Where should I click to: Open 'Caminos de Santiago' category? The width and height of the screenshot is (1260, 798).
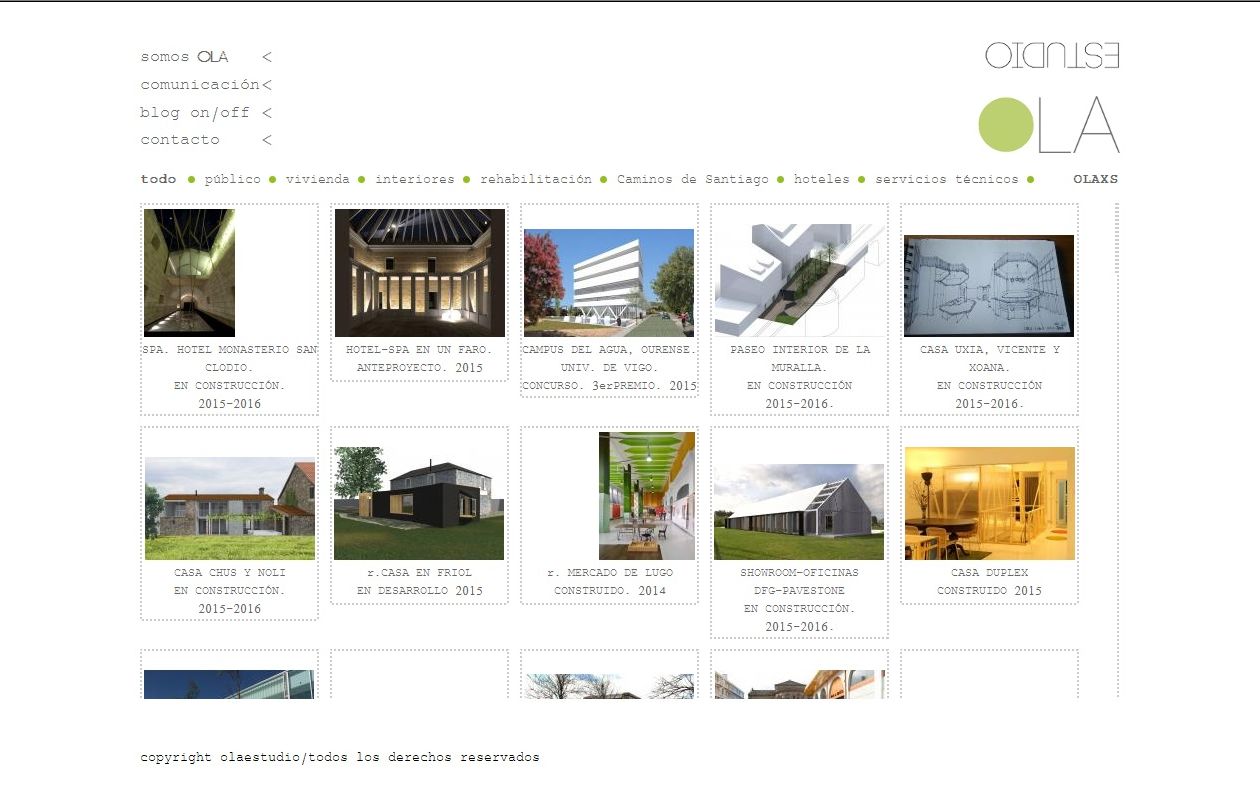pos(692,180)
